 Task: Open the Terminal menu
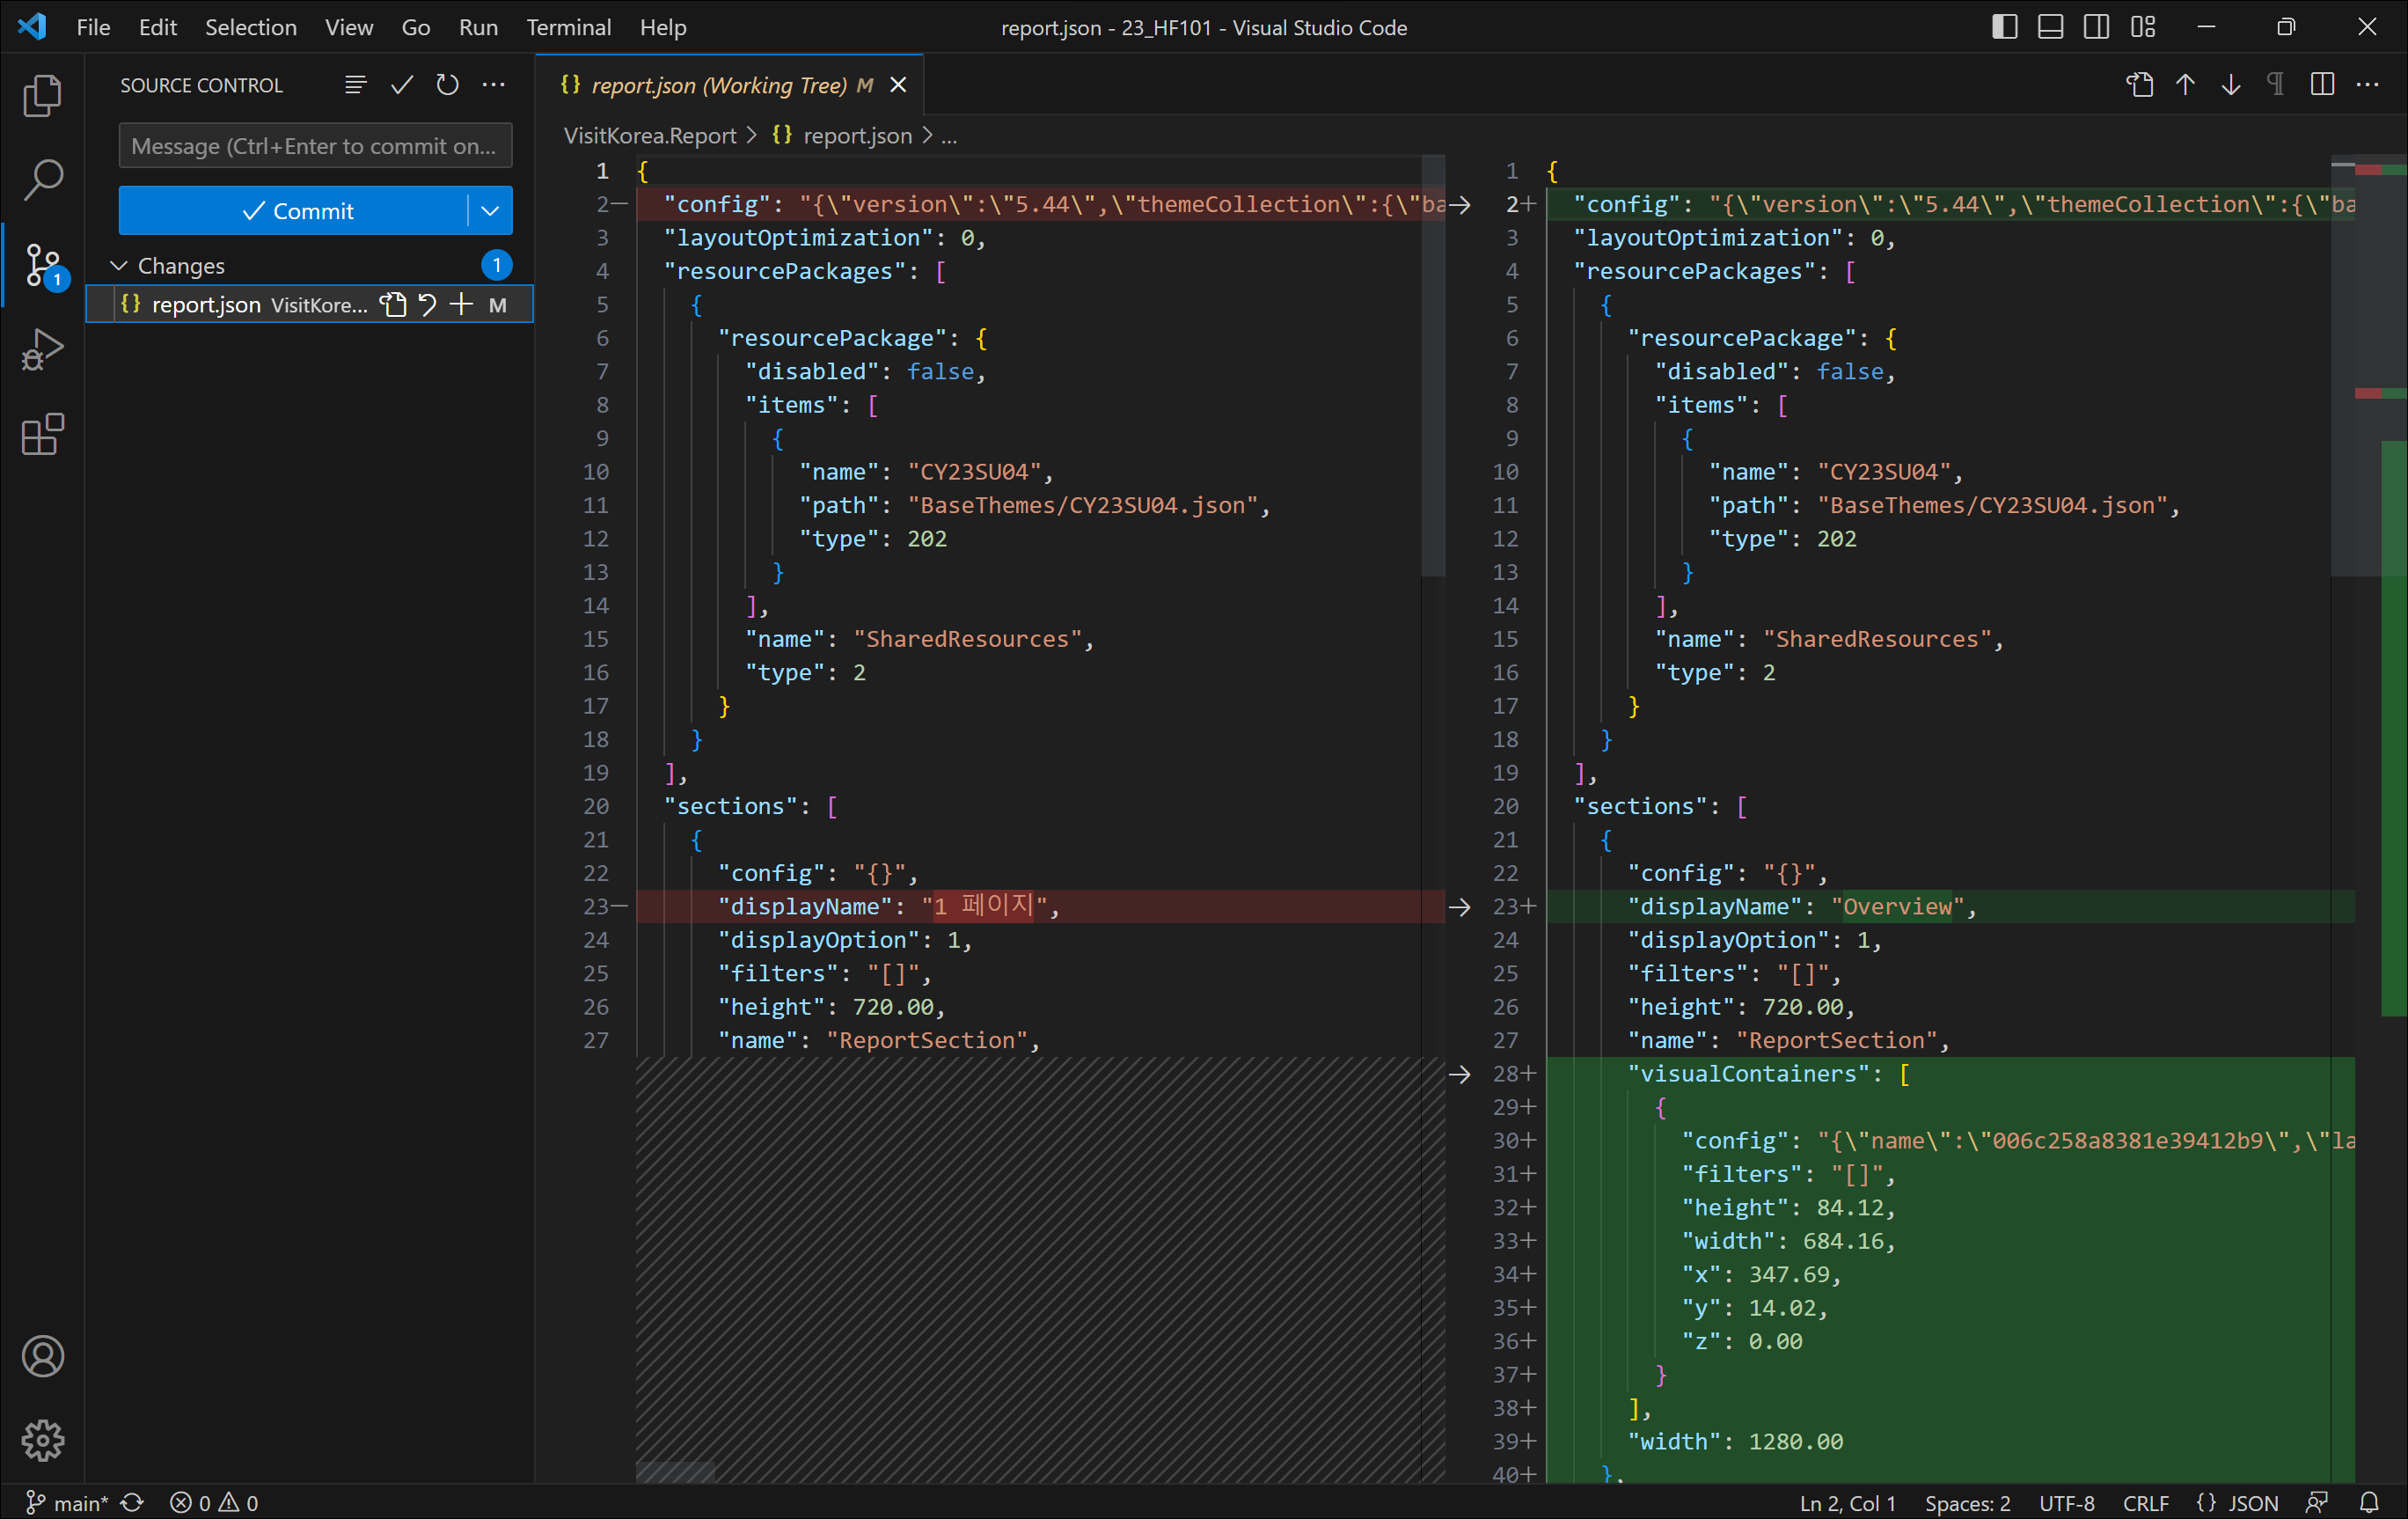tap(568, 27)
